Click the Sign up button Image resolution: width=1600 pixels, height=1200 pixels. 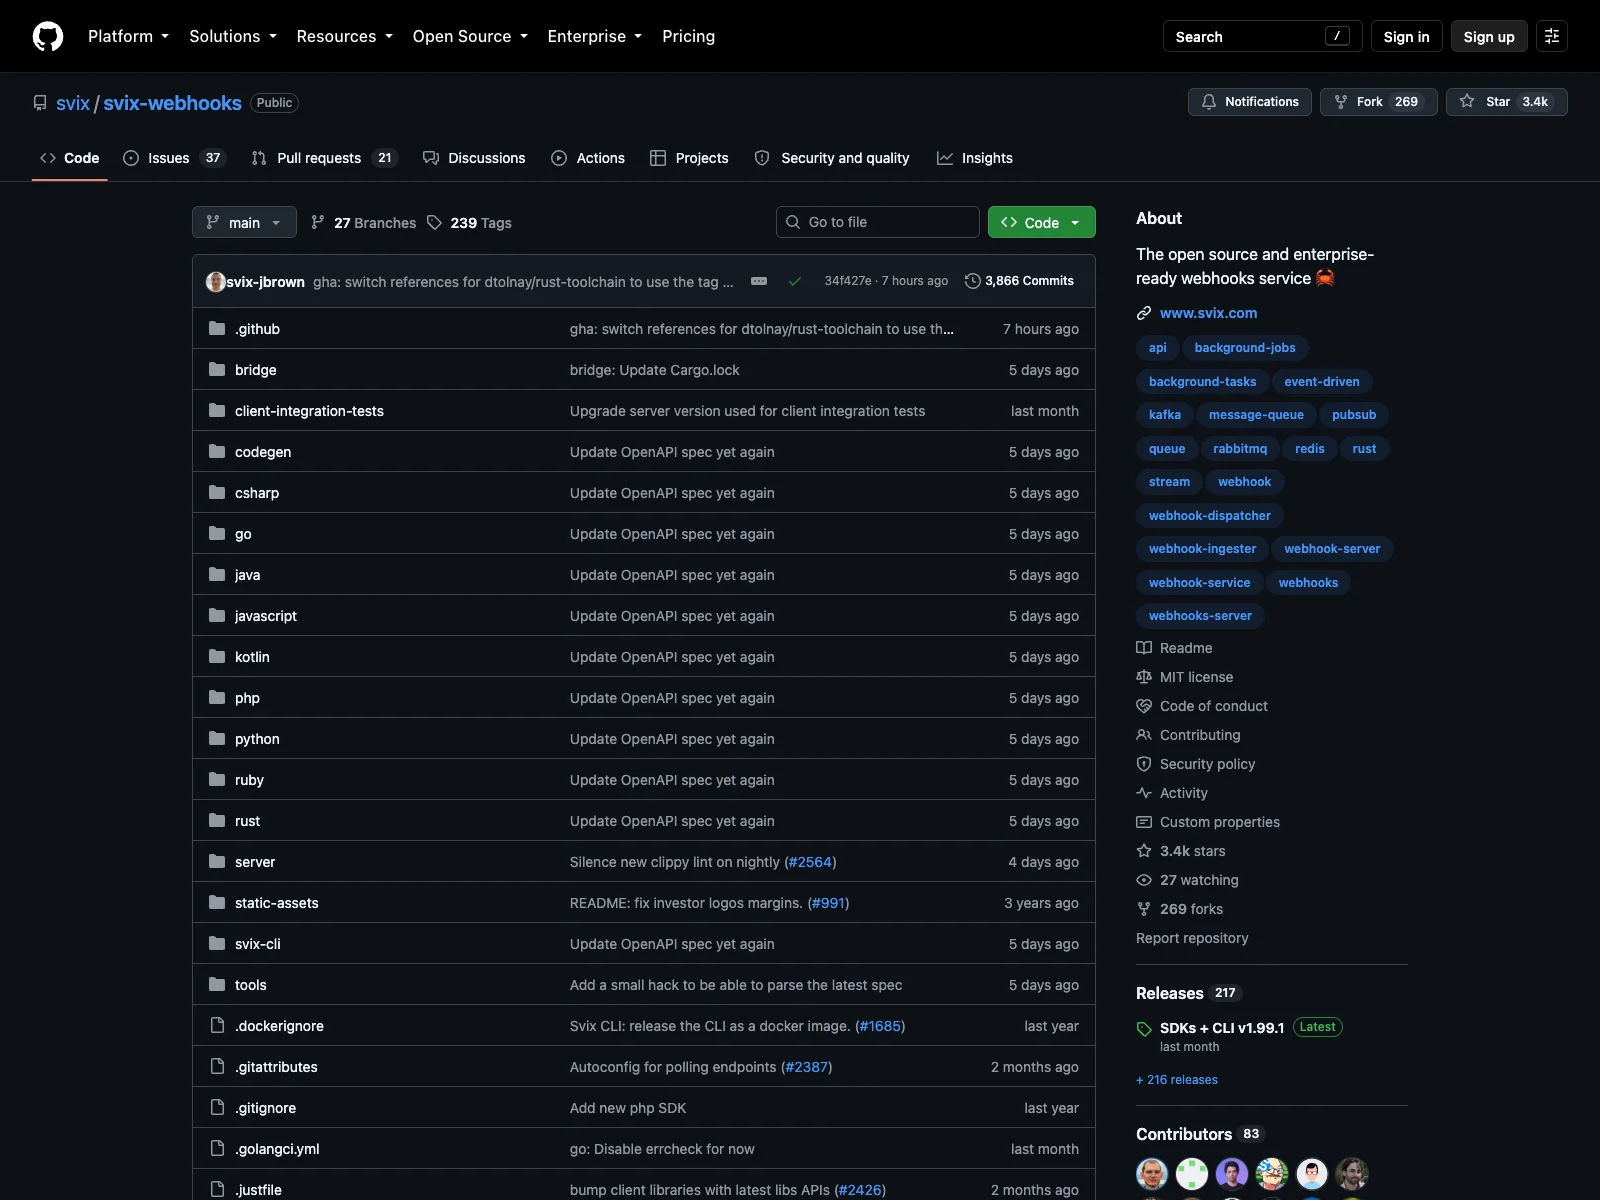pos(1489,36)
